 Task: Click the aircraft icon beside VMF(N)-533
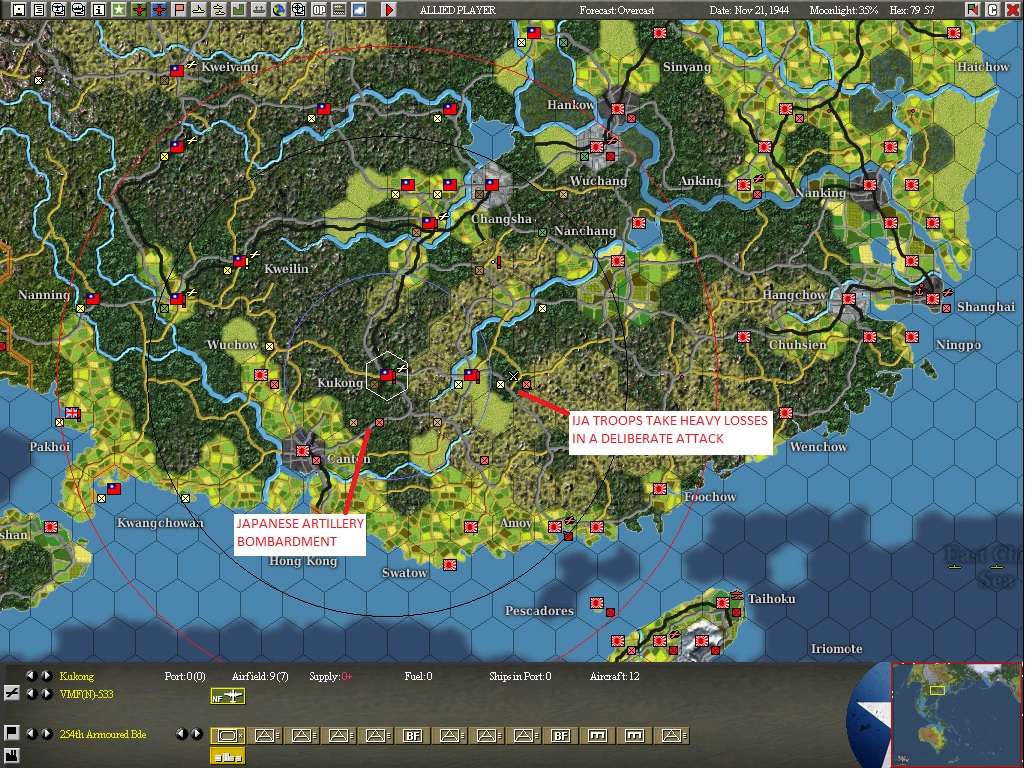pos(11,693)
